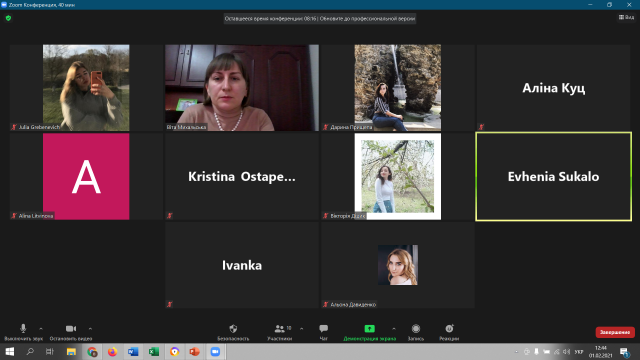Screen dimensions: 640x360
Task: Select Альона Давиденко profile photo tile
Action: tap(398, 265)
